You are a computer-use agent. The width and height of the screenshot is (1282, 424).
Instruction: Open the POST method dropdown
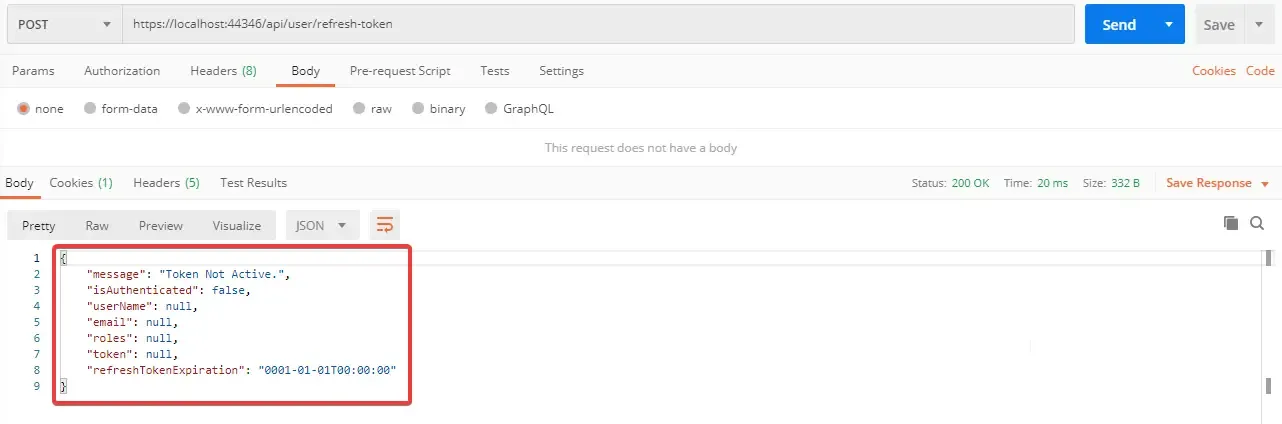63,24
